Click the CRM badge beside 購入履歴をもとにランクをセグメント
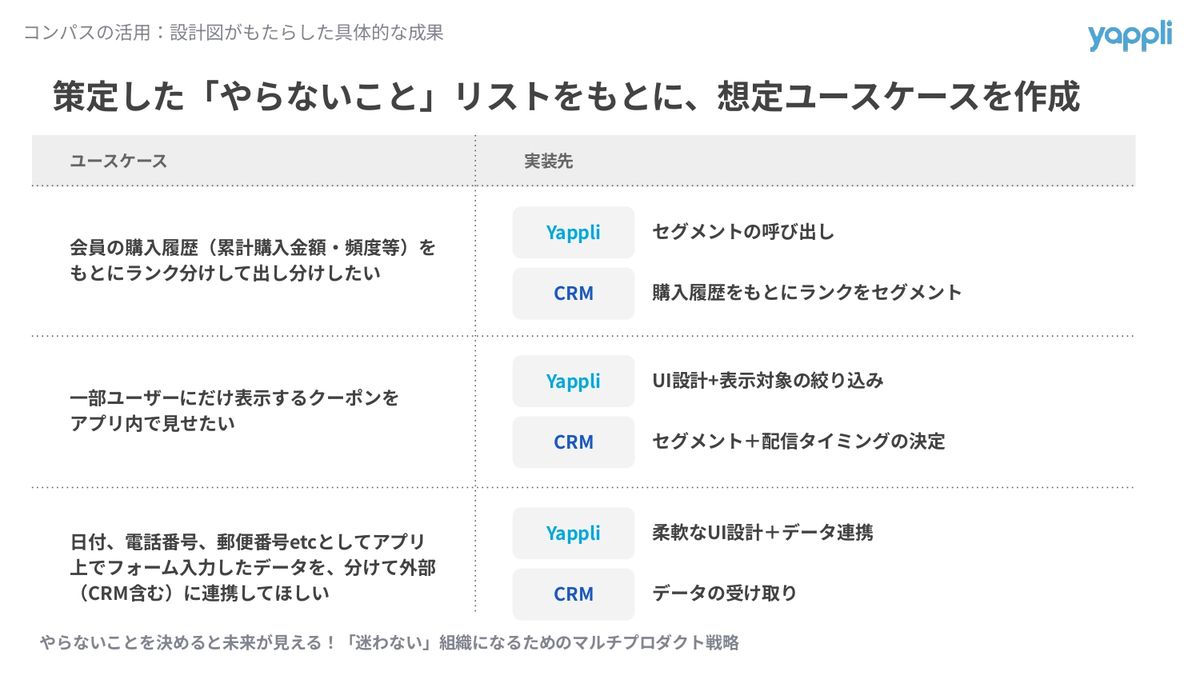 573,293
